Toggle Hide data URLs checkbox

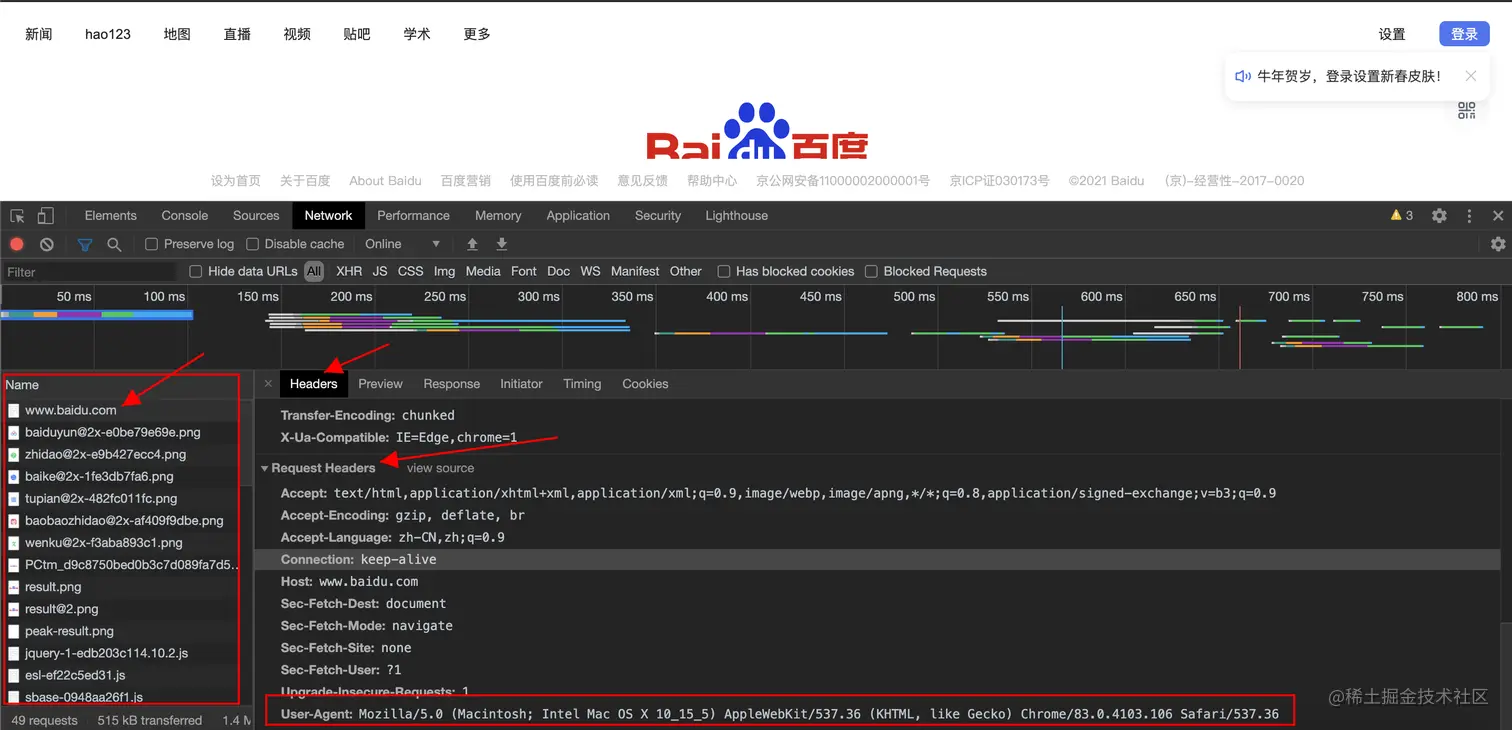tap(196, 271)
